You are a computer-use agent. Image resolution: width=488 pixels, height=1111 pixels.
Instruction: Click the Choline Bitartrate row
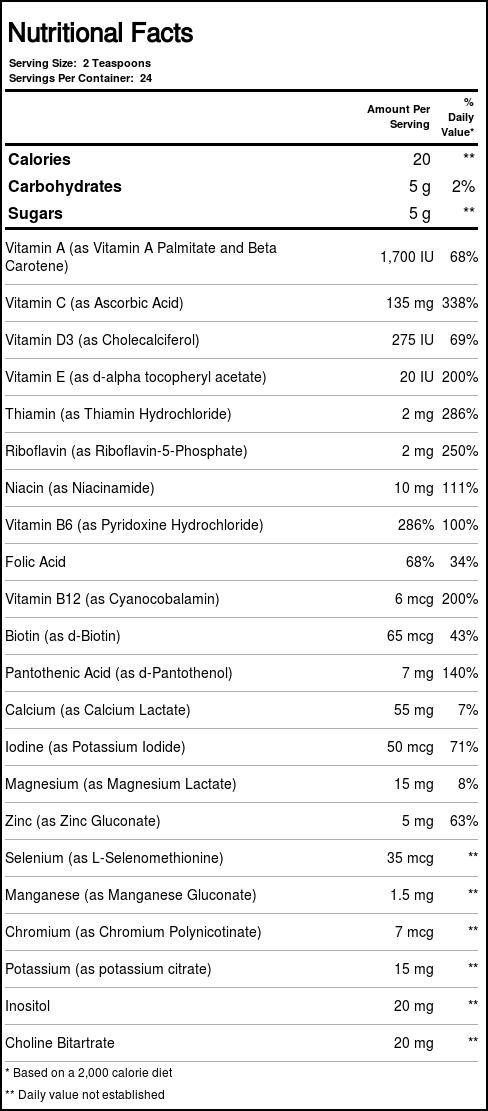[x=244, y=1042]
